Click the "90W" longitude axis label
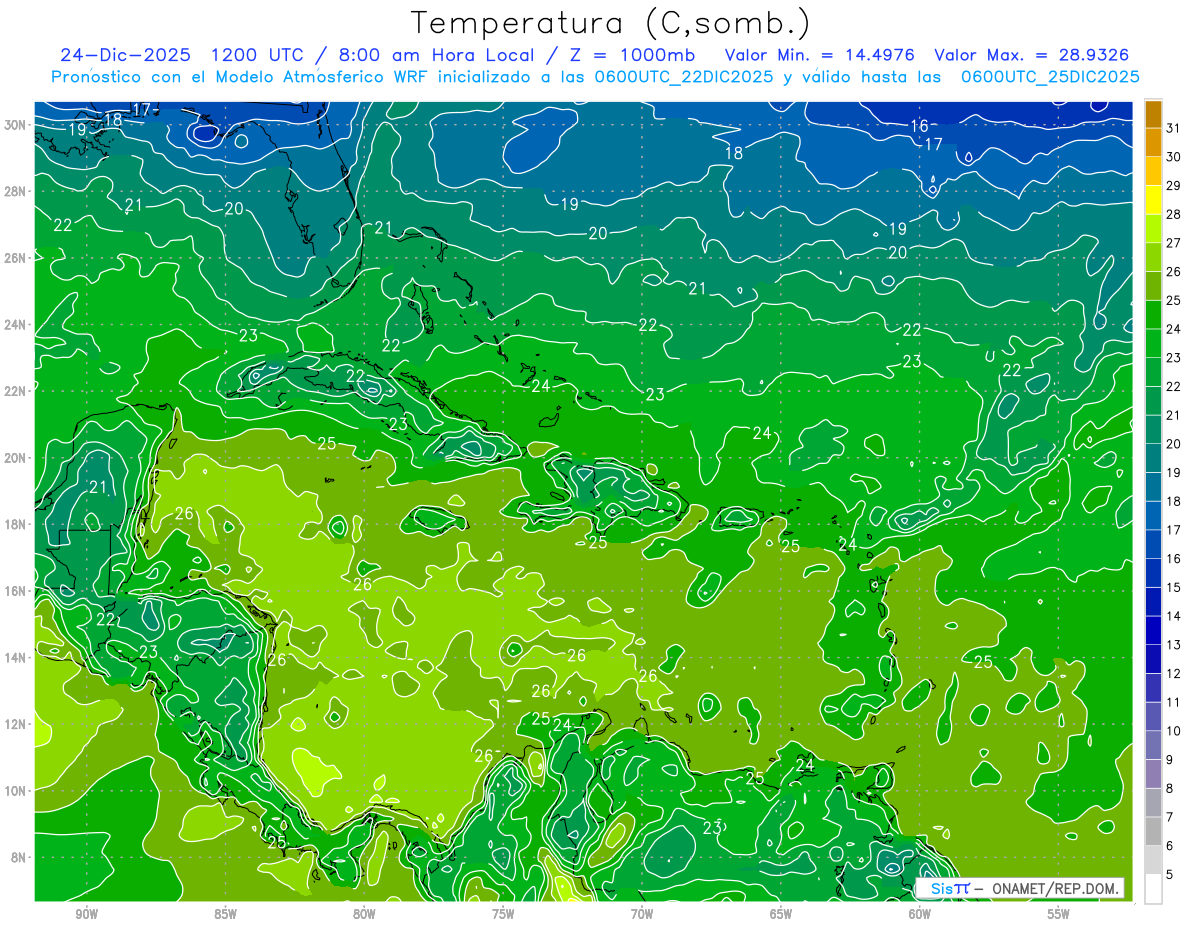This screenshot has width=1200, height=927. (86, 914)
